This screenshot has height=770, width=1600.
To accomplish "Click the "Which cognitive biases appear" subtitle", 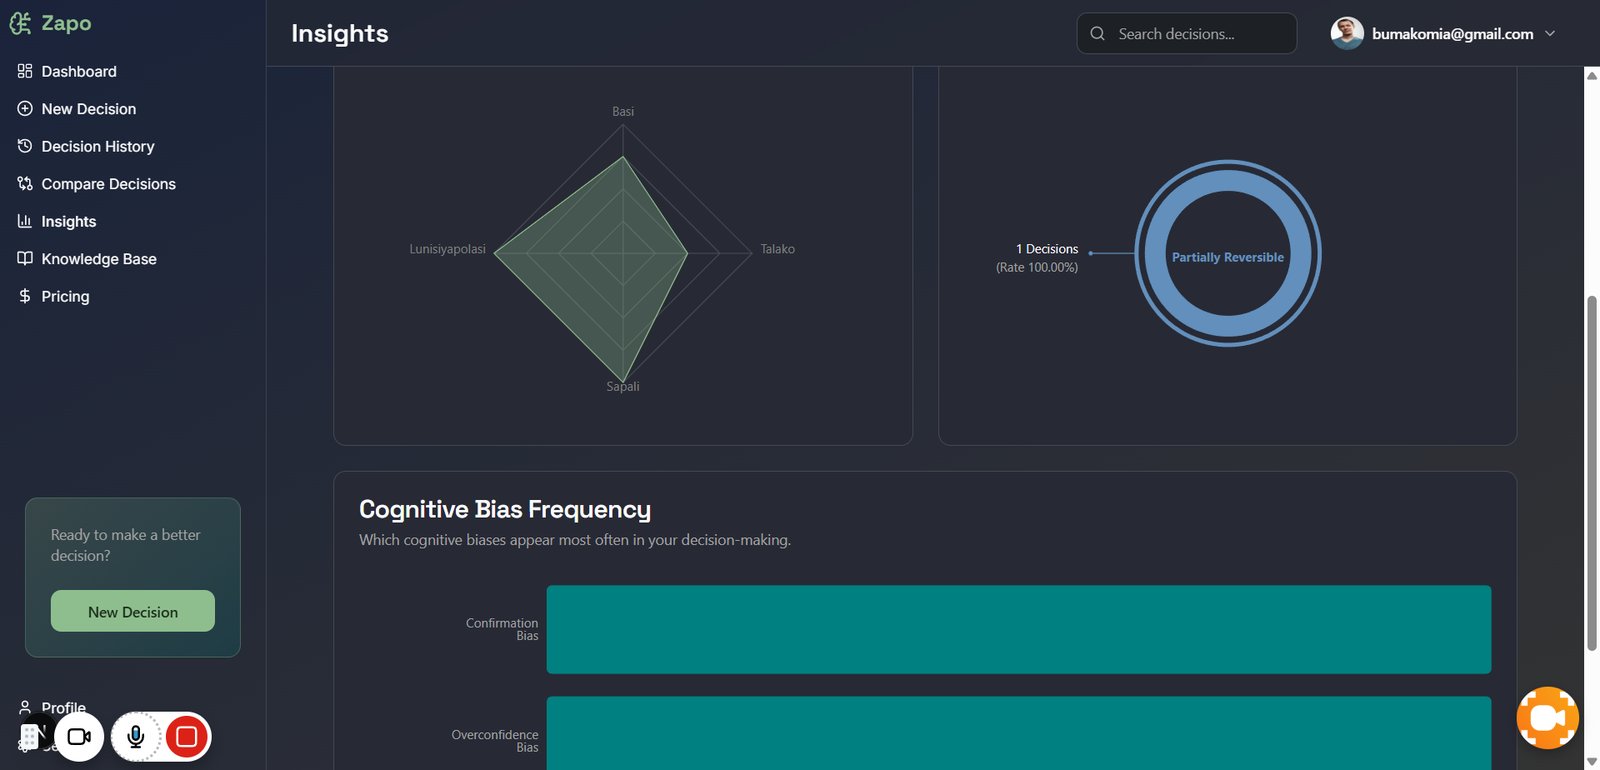I will [x=575, y=540].
